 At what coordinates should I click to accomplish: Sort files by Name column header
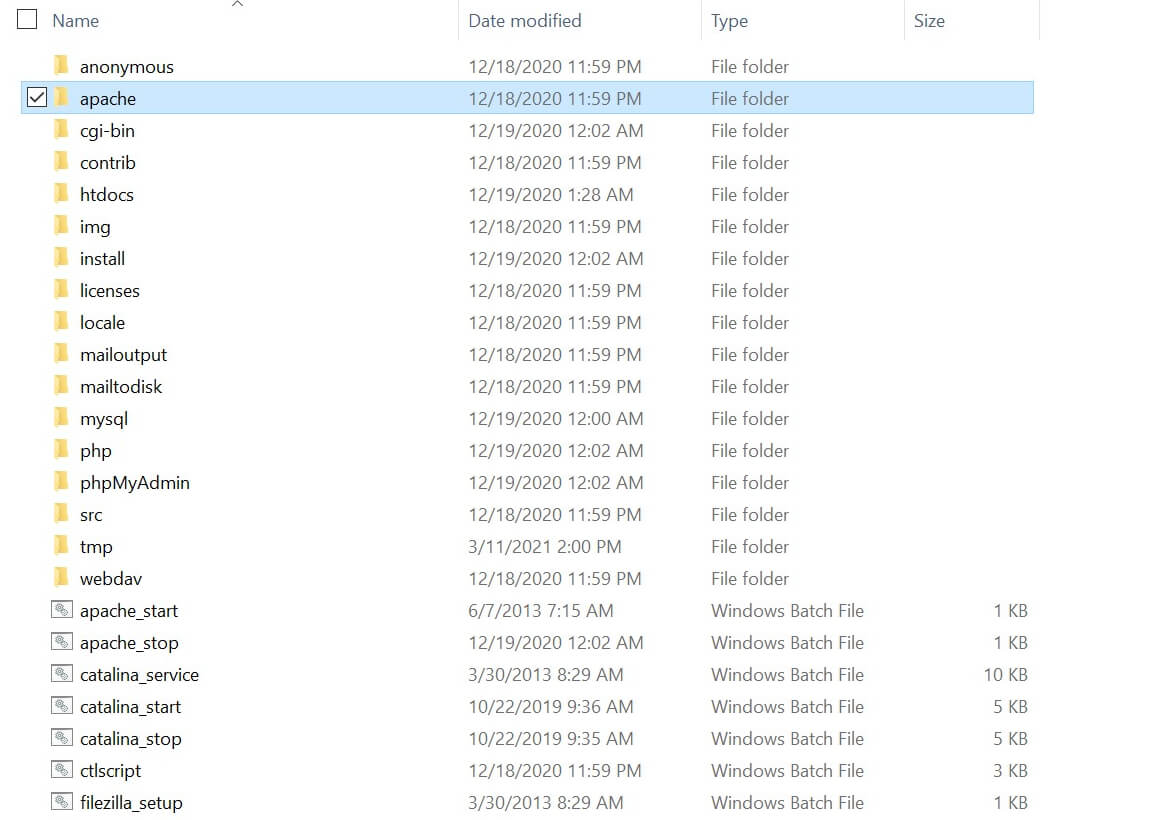click(x=76, y=20)
